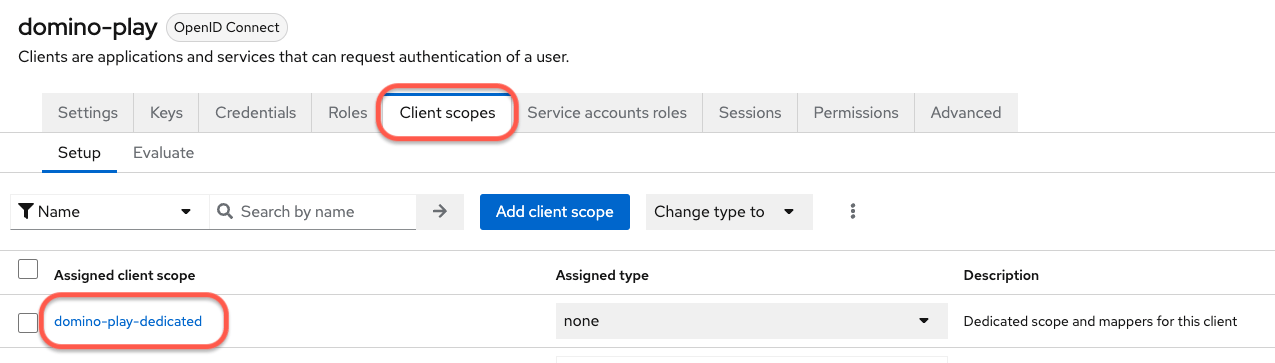The image size is (1275, 363).
Task: Click the magnifier icon in search box
Action: click(x=225, y=212)
